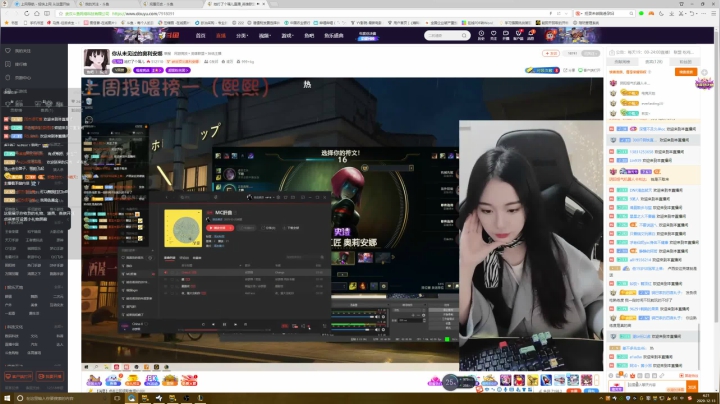Click the streamer's avatar picture

(96, 62)
